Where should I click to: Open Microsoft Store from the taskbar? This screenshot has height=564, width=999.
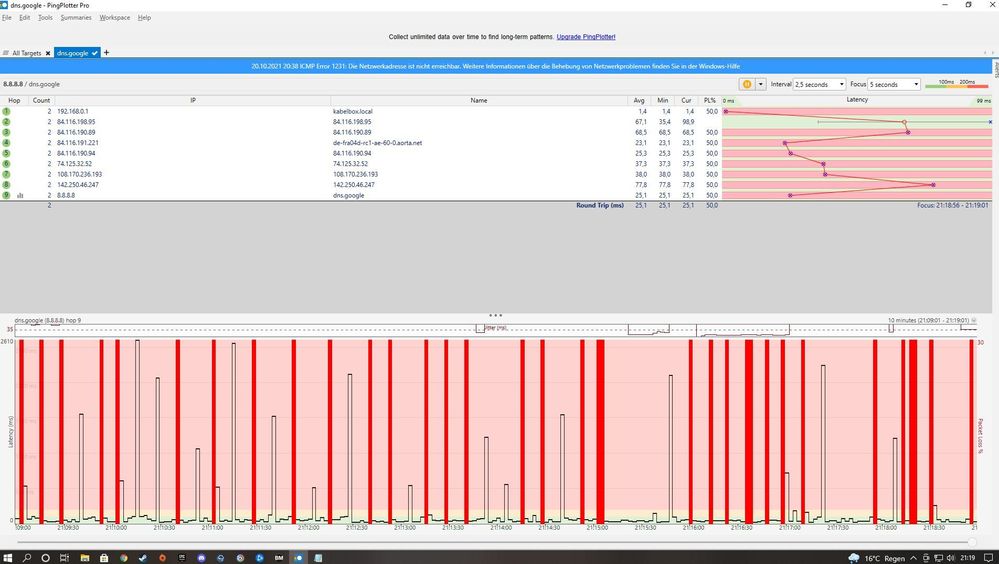(x=104, y=558)
